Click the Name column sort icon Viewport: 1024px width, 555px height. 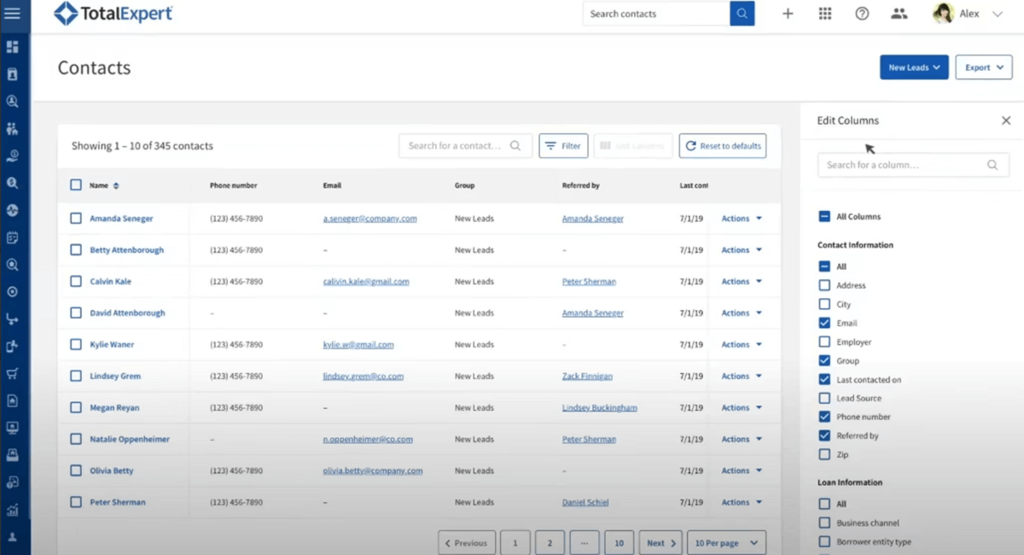pos(116,186)
